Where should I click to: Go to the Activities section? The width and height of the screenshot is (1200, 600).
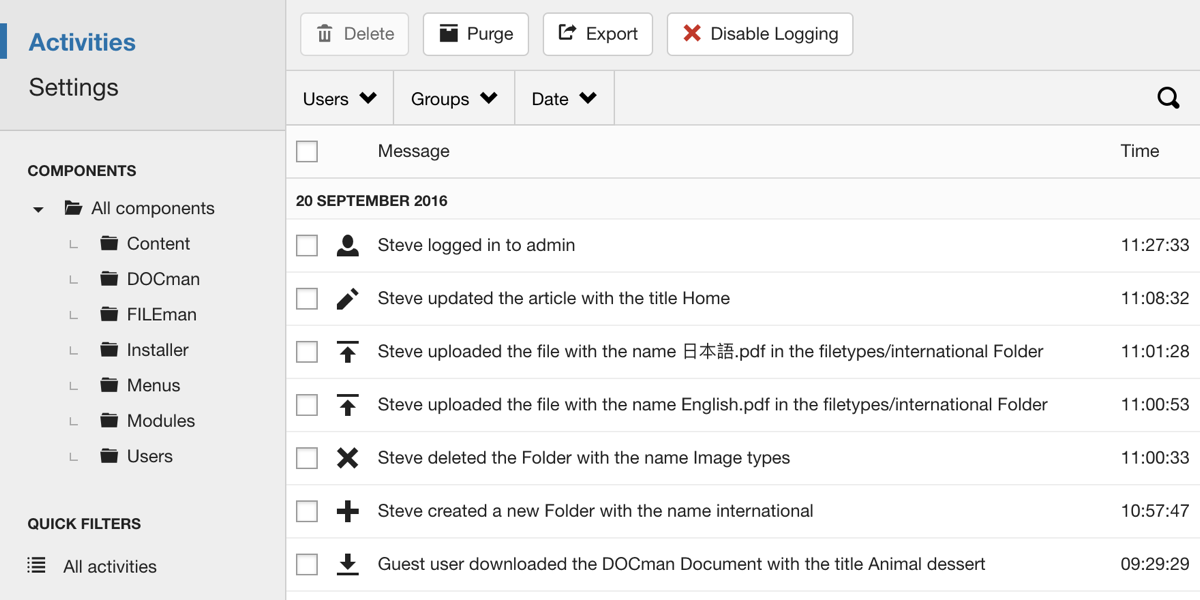82,42
